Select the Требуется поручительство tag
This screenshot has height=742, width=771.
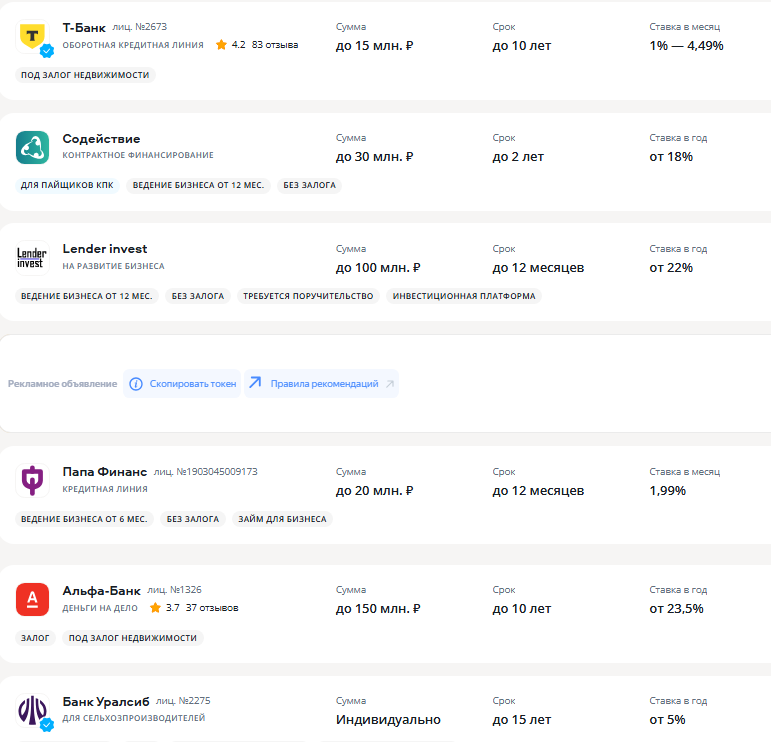pos(308,296)
